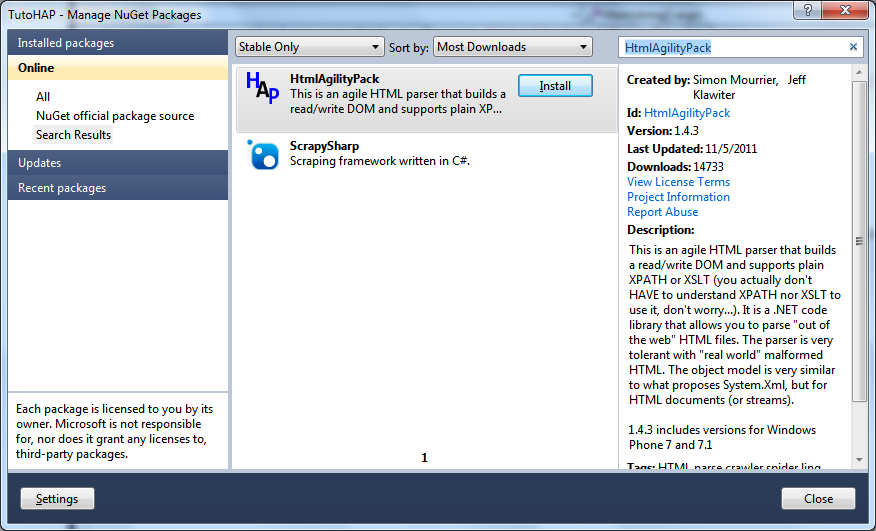Click the HtmlAgilityPack HAP logo icon
This screenshot has width=876, height=531.
click(x=262, y=88)
